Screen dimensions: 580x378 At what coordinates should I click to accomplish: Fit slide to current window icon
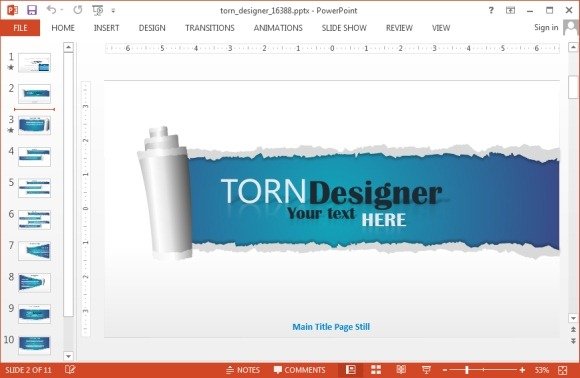point(563,370)
